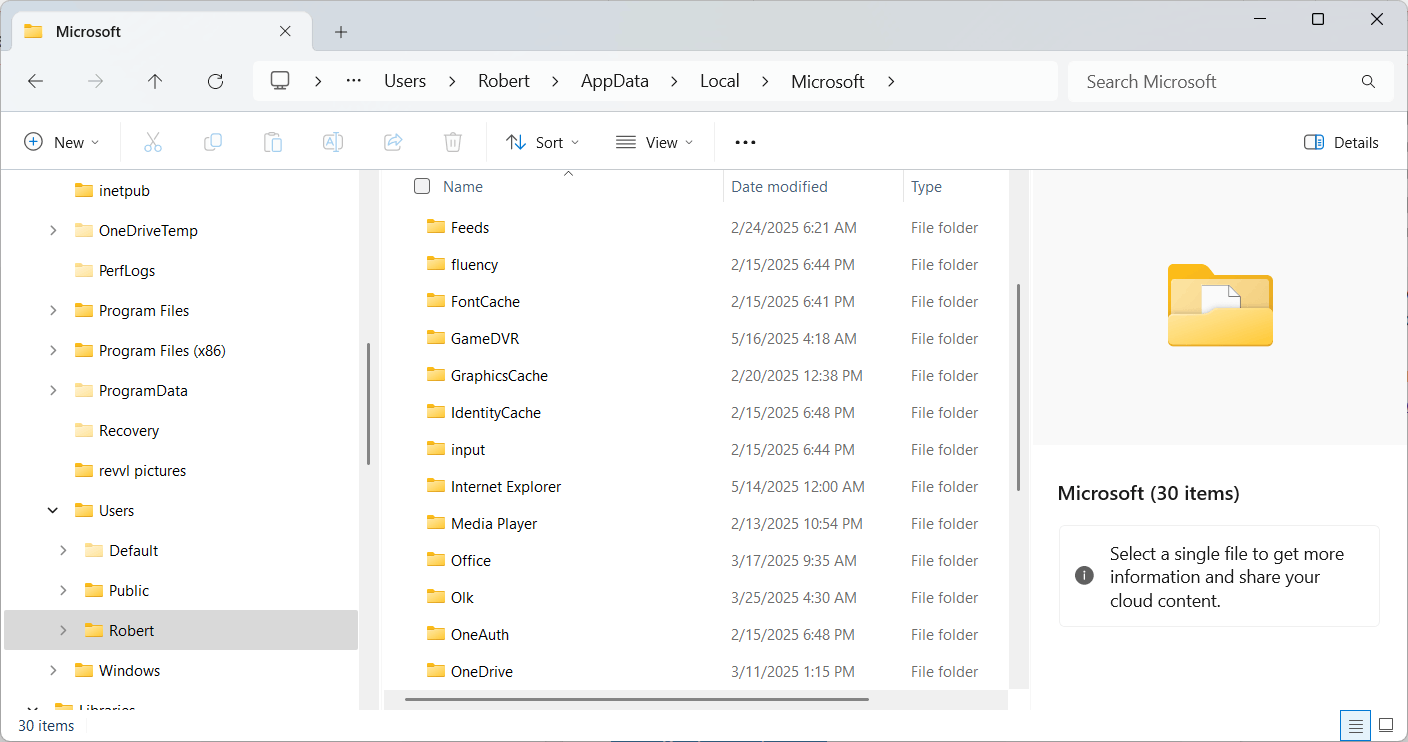Select the Cut icon in toolbar
This screenshot has height=742, width=1408.
coord(152,142)
